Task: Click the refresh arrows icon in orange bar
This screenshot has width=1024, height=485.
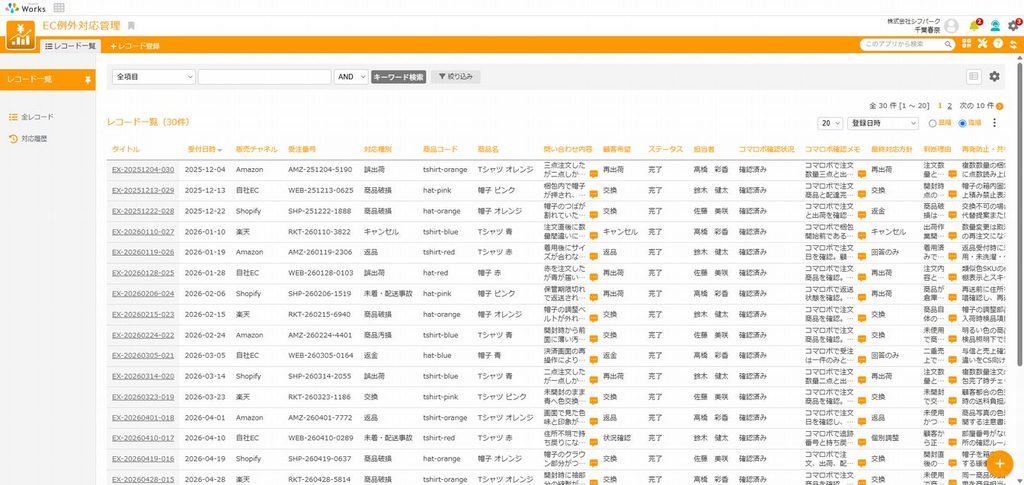Action: (x=1013, y=44)
